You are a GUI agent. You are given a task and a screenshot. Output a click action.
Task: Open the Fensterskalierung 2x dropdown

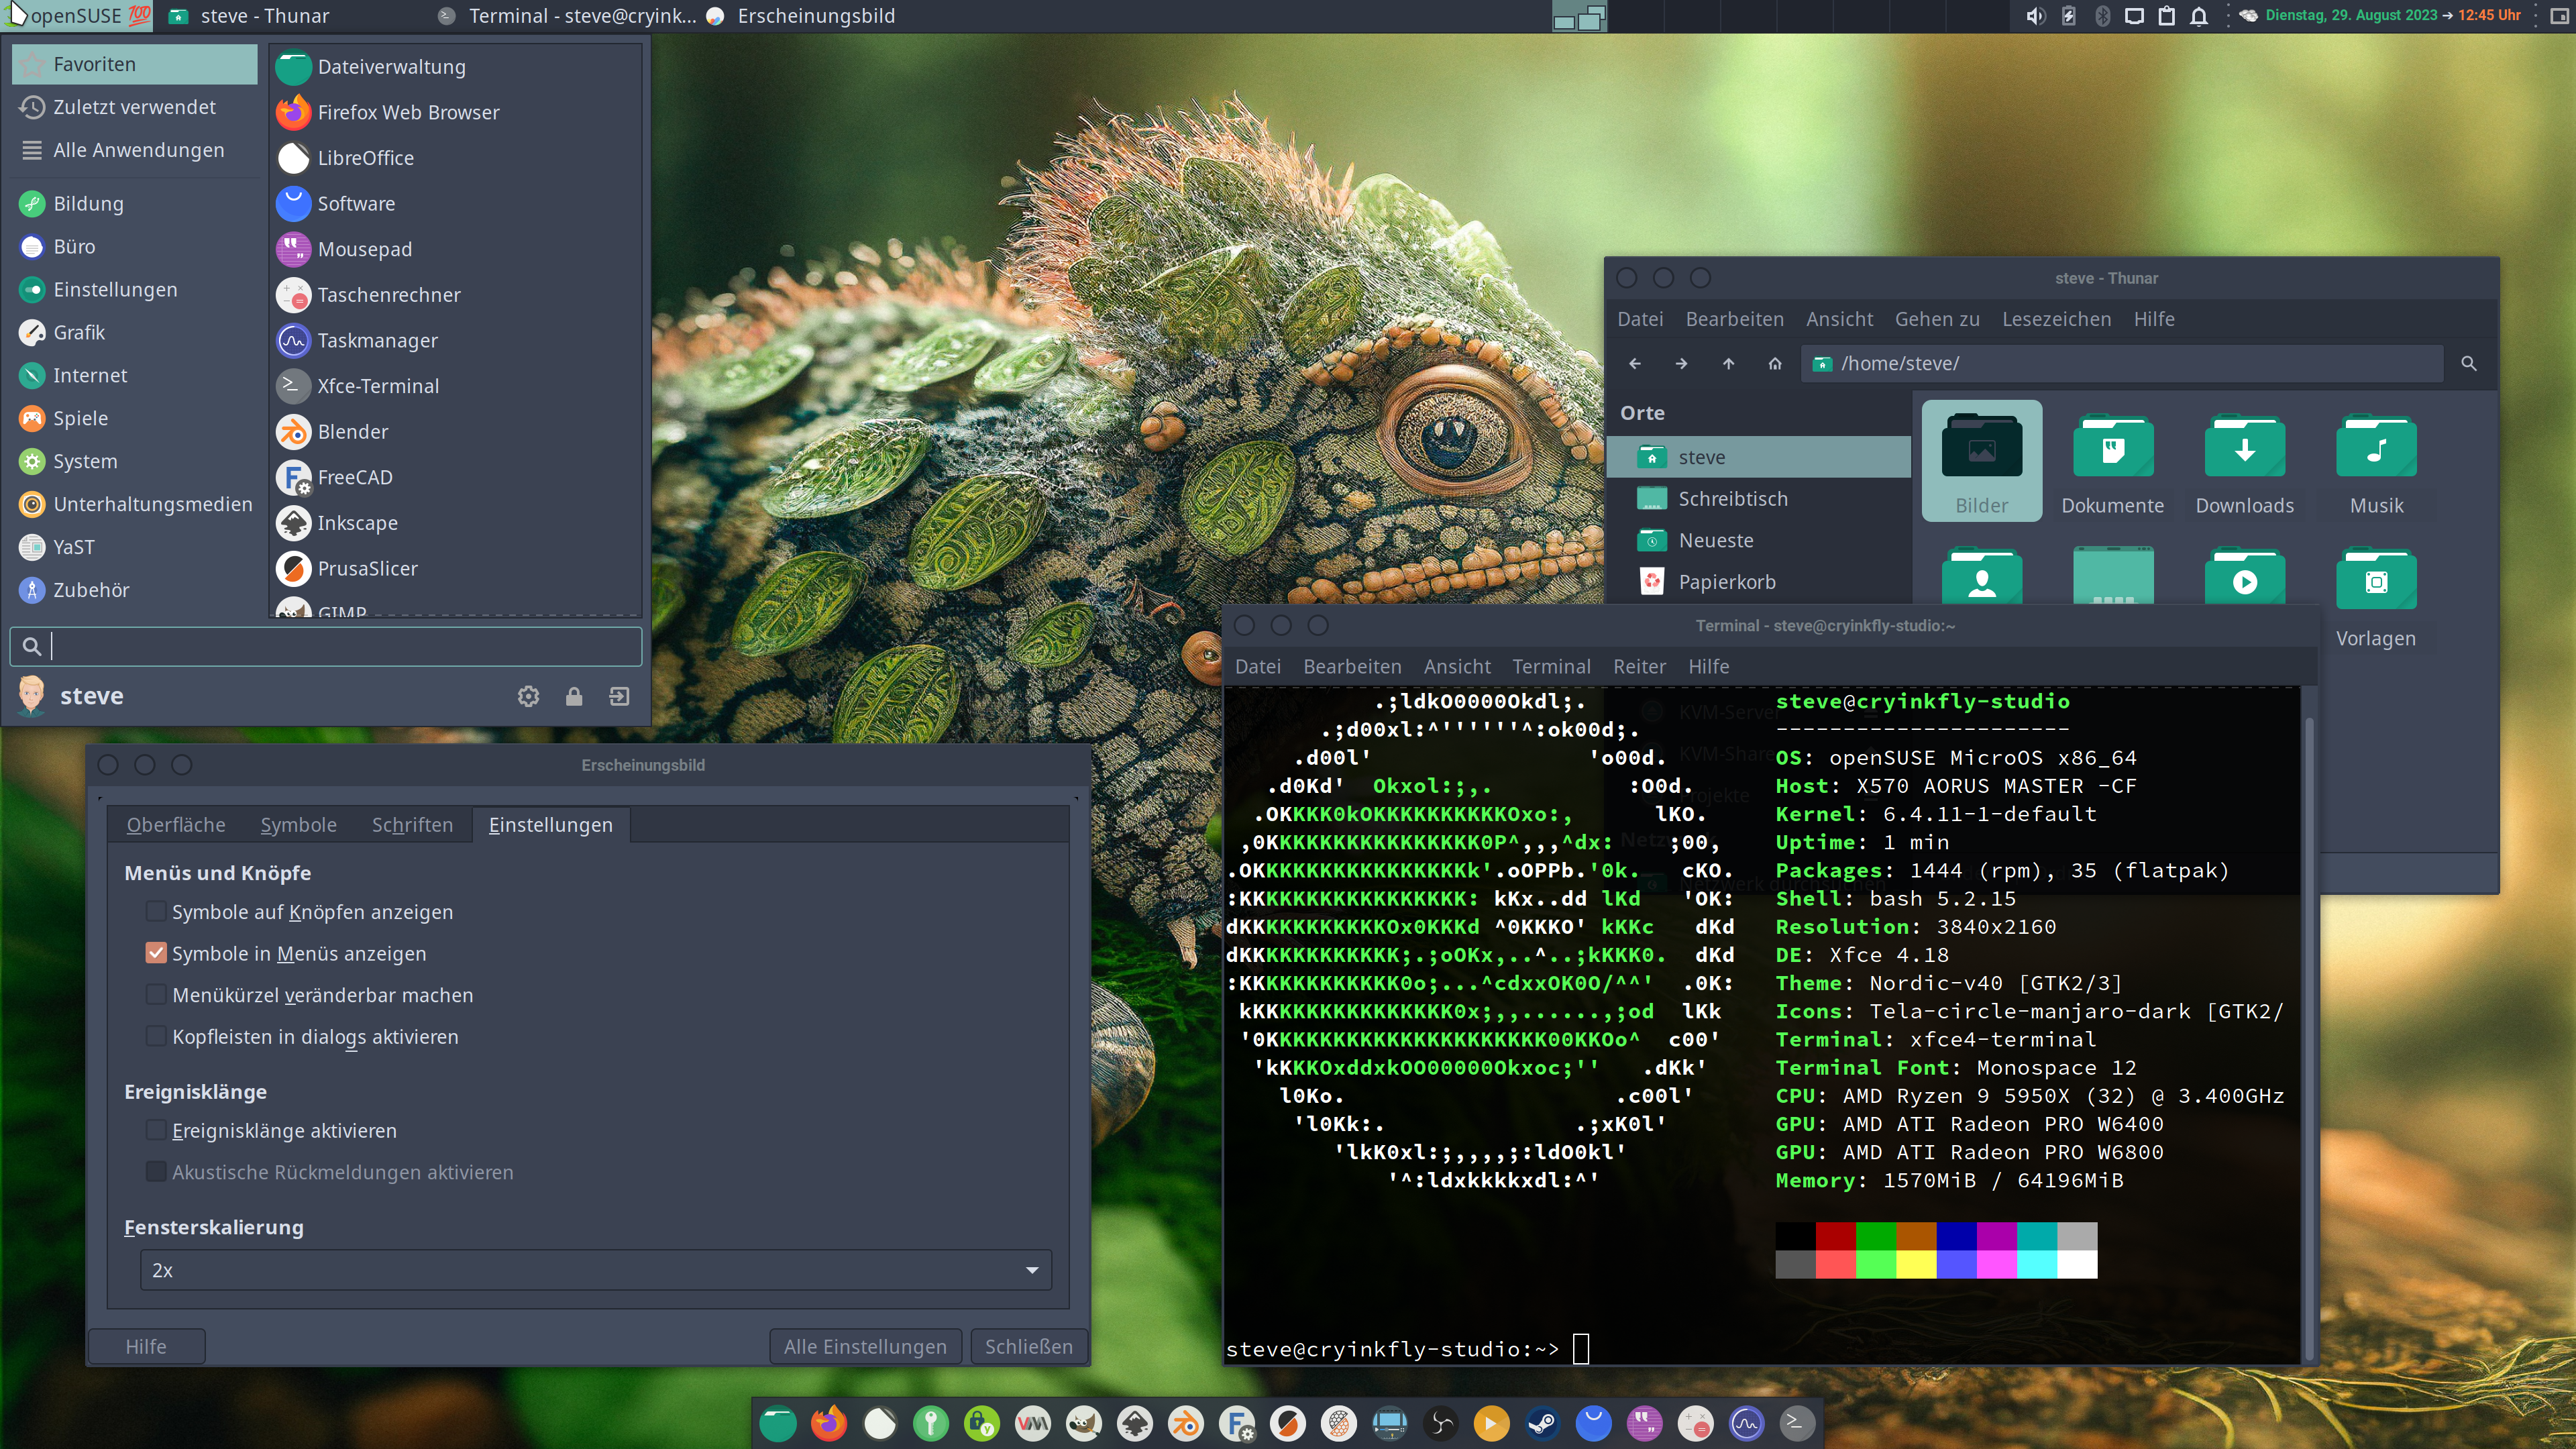click(x=596, y=1270)
